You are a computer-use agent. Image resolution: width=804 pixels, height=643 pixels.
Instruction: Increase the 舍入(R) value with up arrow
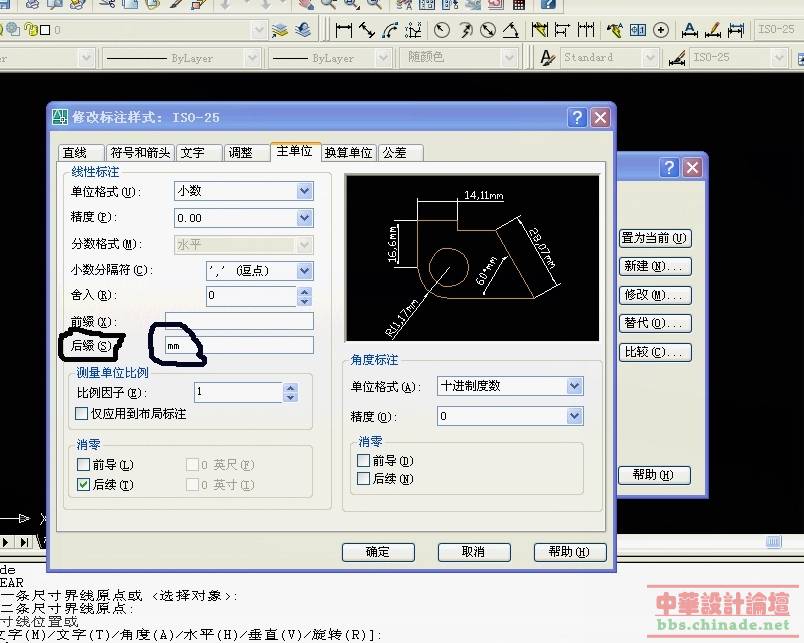click(305, 291)
